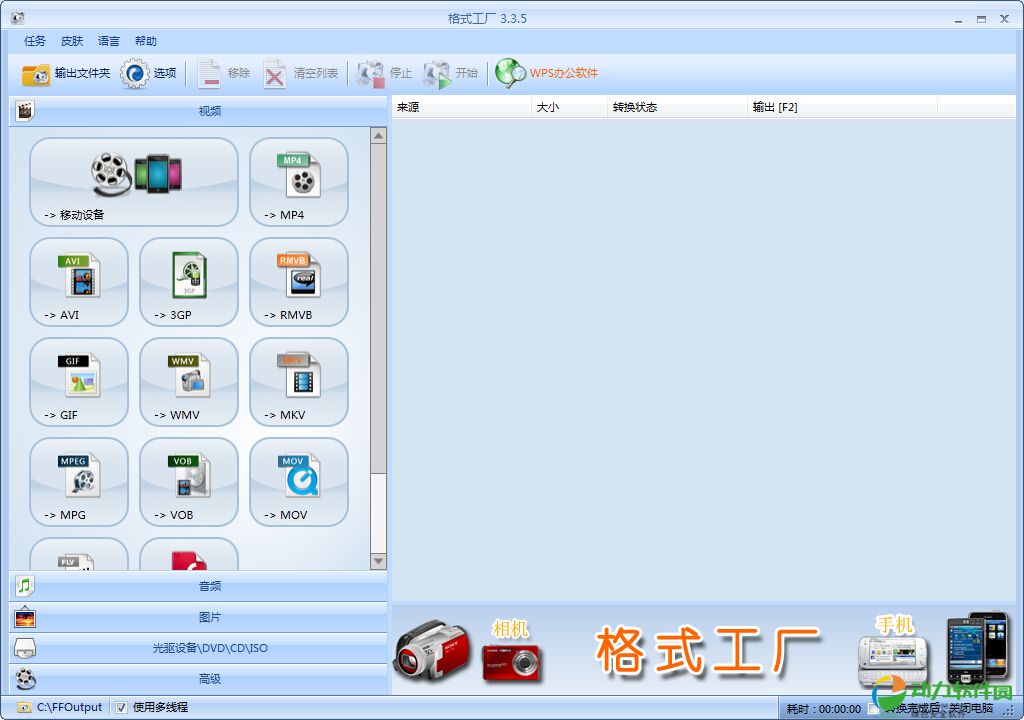1024x720 pixels.
Task: Open 选项 settings gear
Action: (x=148, y=73)
